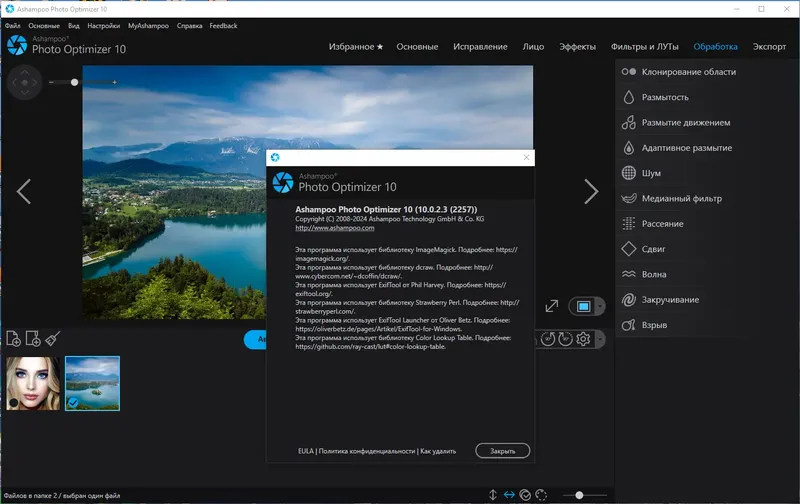Screen dimensions: 800x504
Task: Go to the previous image arrow
Action: (23, 192)
